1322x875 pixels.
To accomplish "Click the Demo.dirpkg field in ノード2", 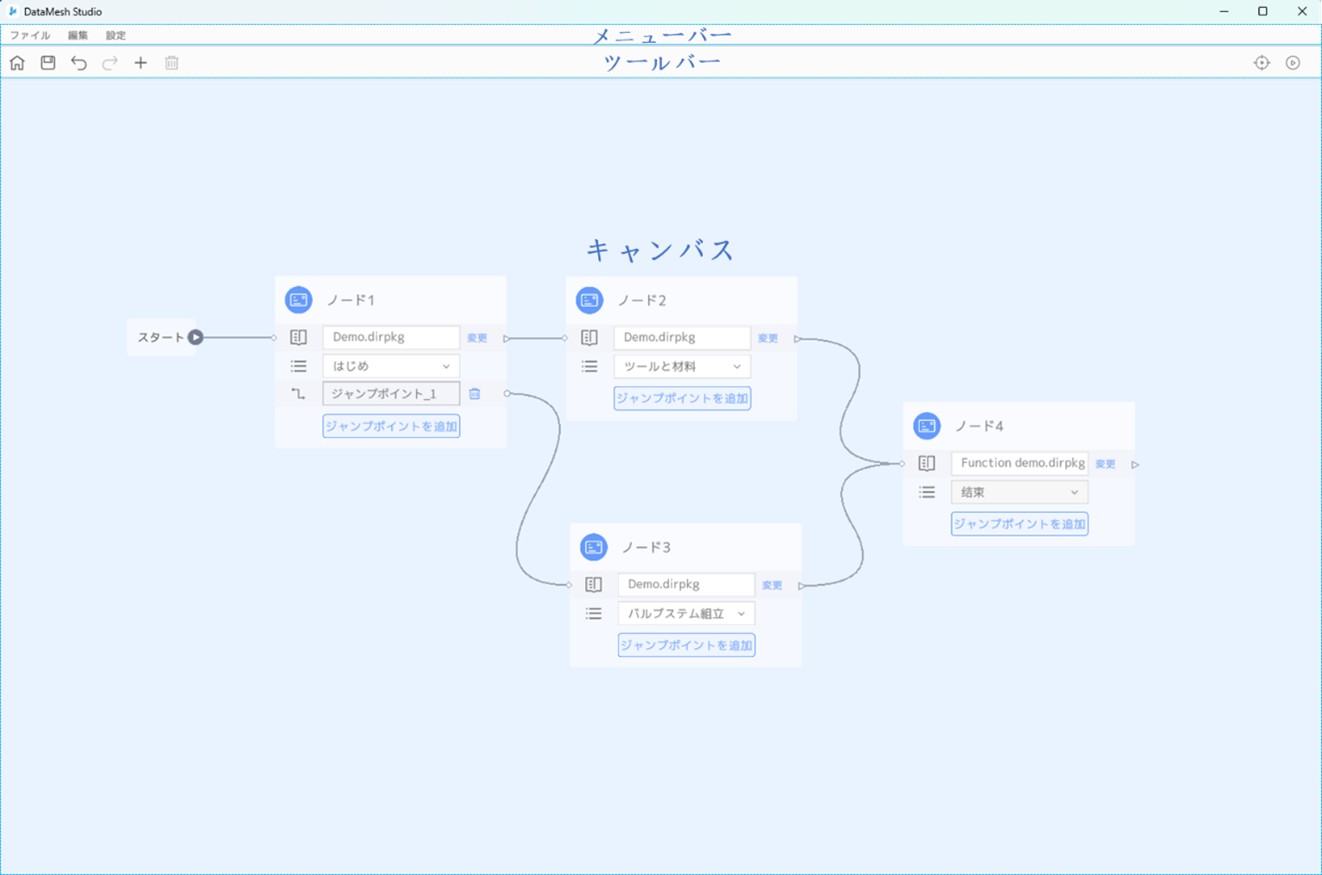I will 682,338.
